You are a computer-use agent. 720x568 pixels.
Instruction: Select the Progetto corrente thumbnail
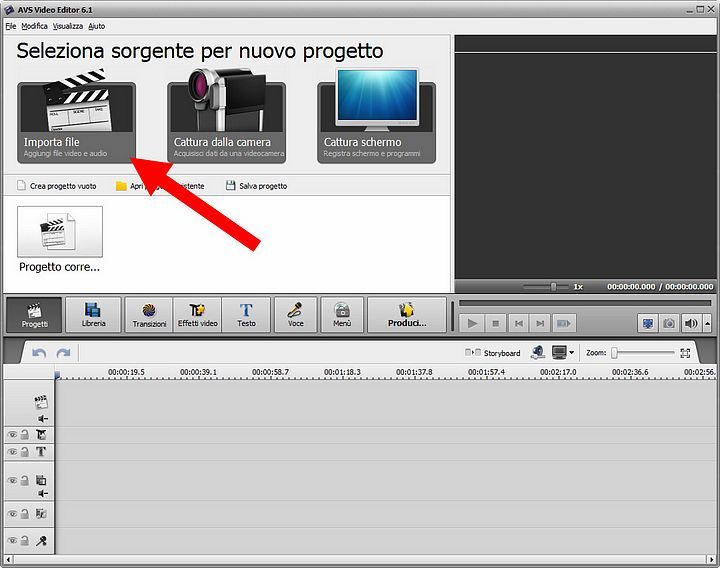[60, 232]
